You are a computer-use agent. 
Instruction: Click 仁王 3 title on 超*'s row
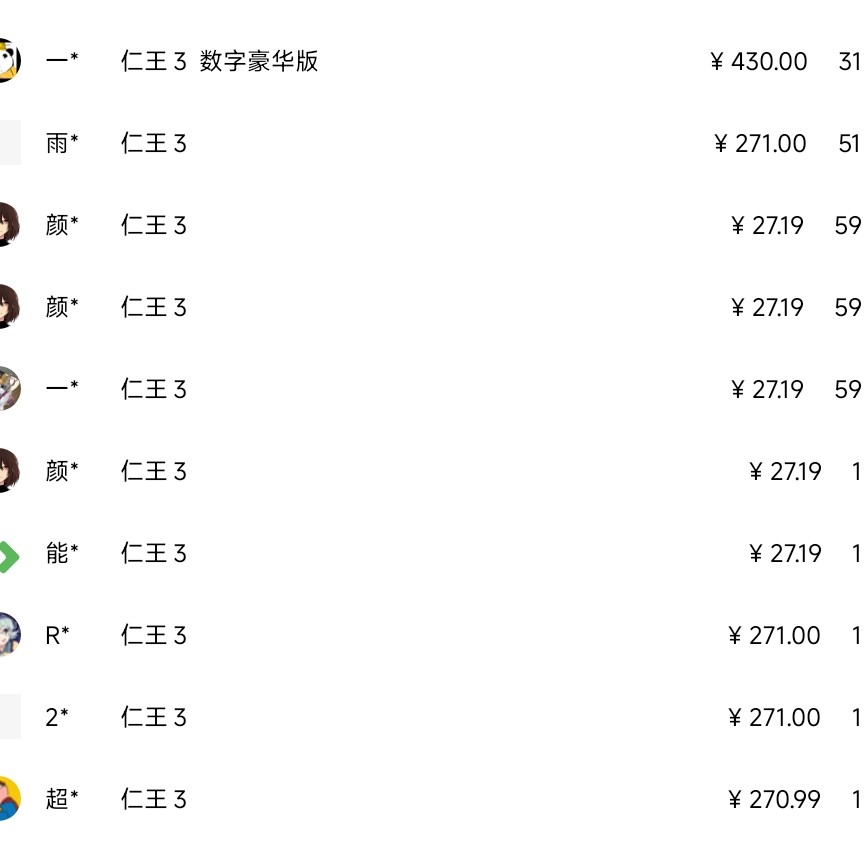(154, 800)
